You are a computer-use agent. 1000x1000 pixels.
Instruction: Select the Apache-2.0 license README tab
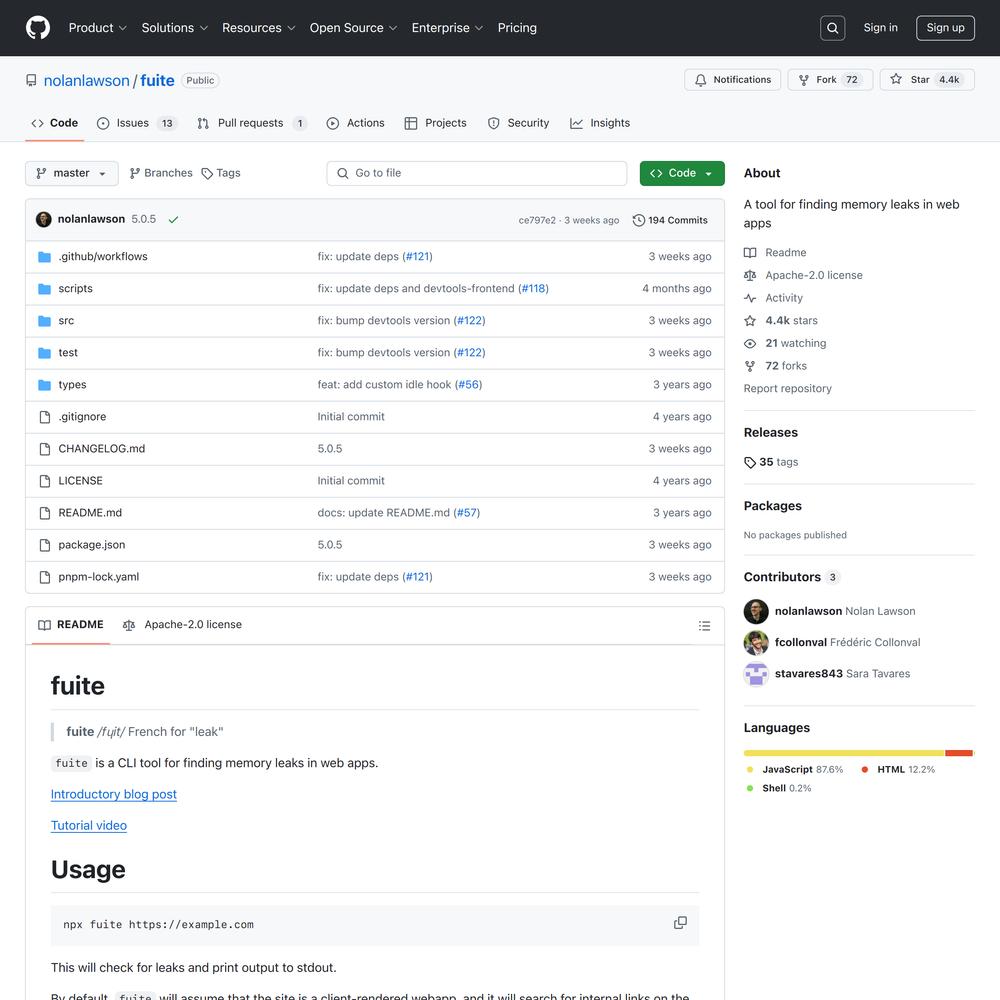point(182,625)
